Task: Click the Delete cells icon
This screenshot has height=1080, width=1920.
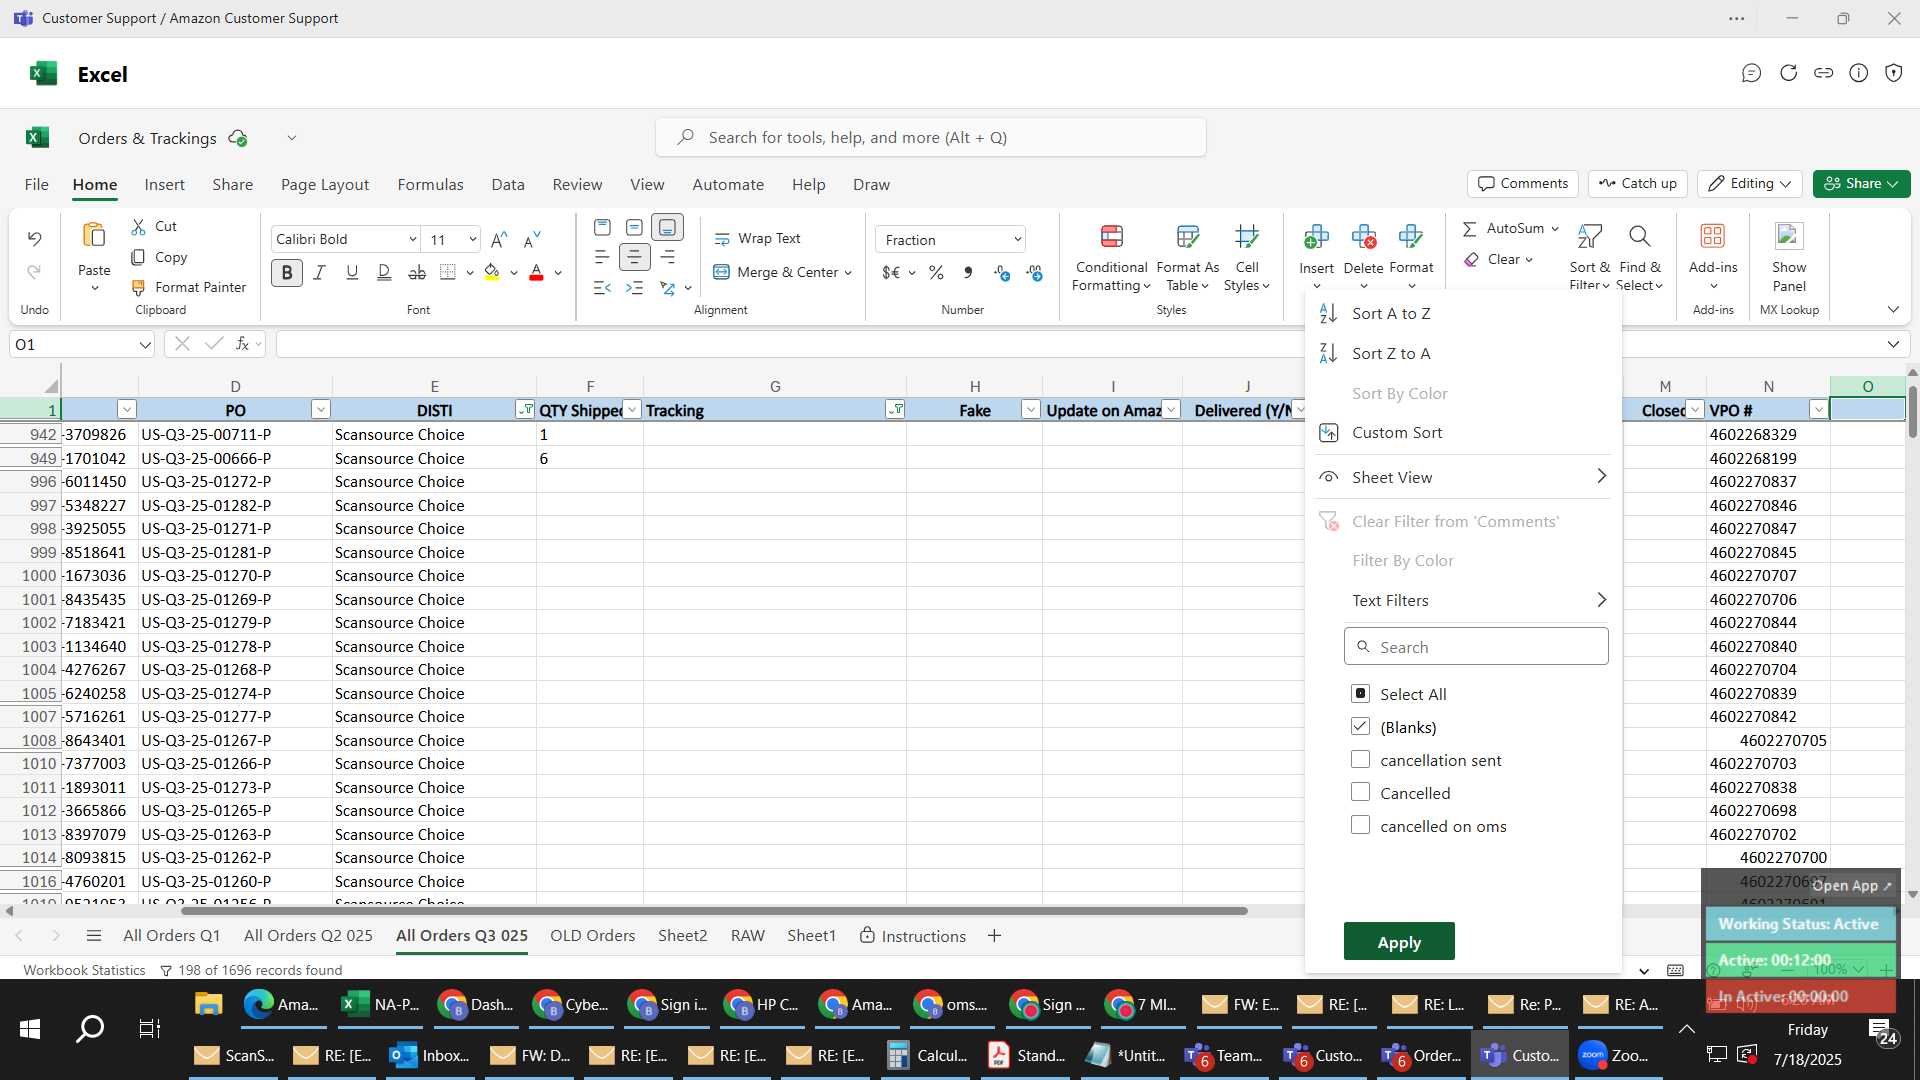Action: pyautogui.click(x=1363, y=237)
